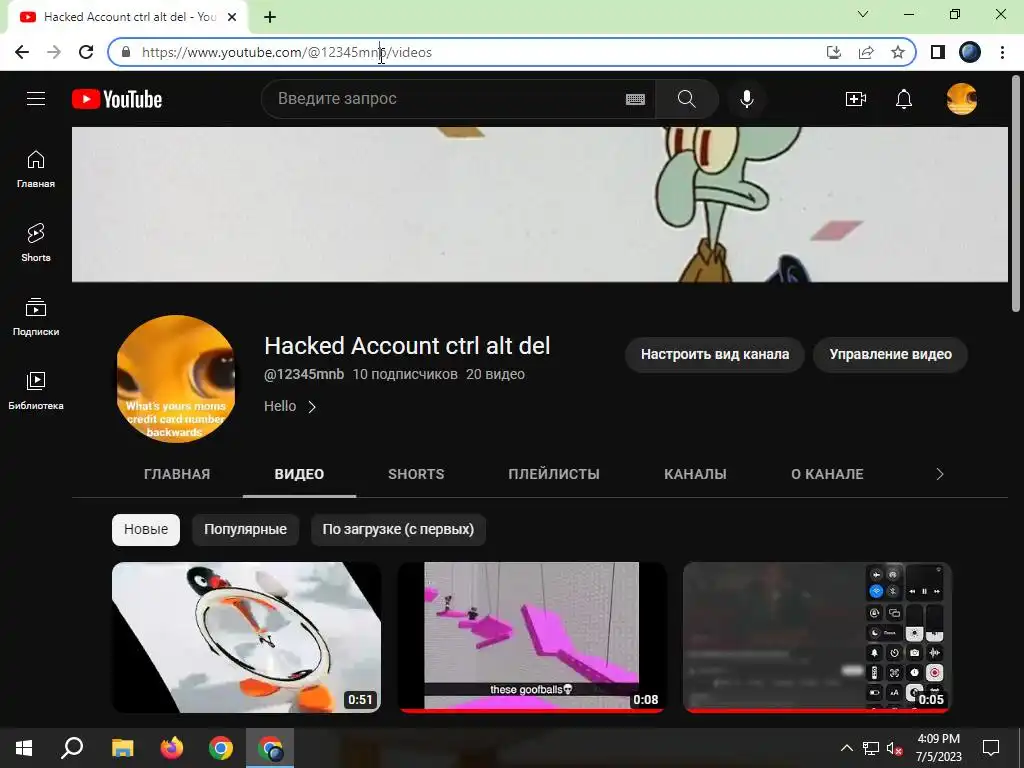Open the control center 0:05 video thumbnail
The width and height of the screenshot is (1024, 768).
(x=817, y=637)
